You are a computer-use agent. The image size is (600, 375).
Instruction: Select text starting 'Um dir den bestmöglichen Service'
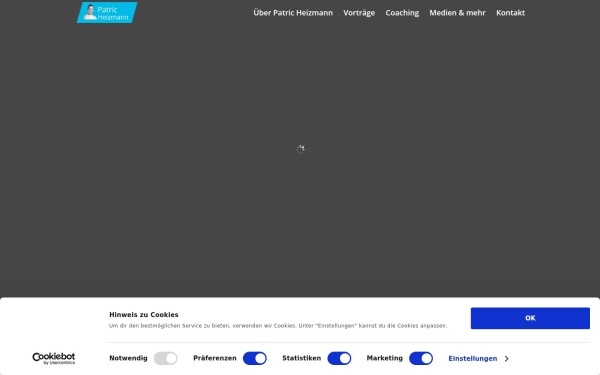(x=278, y=326)
